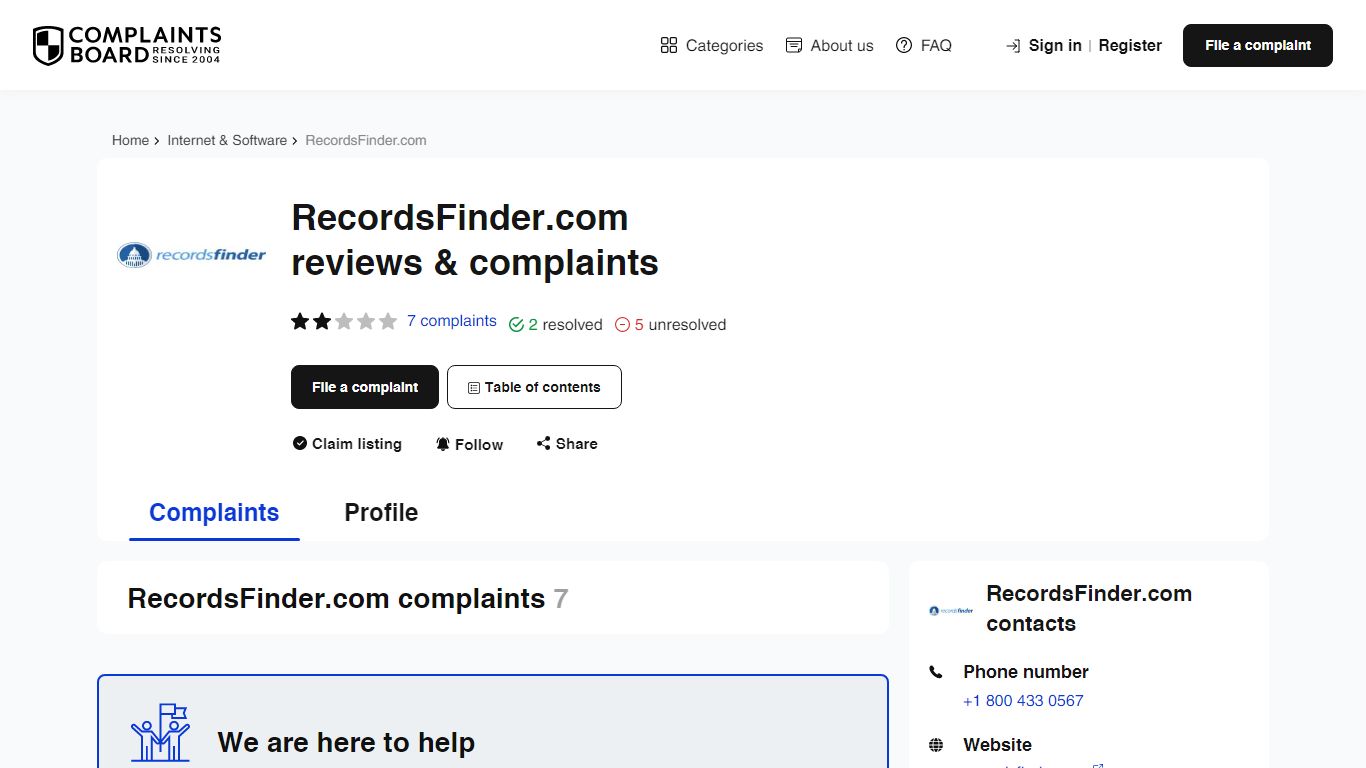Click Claim listing
This screenshot has height=768, width=1366.
(347, 444)
